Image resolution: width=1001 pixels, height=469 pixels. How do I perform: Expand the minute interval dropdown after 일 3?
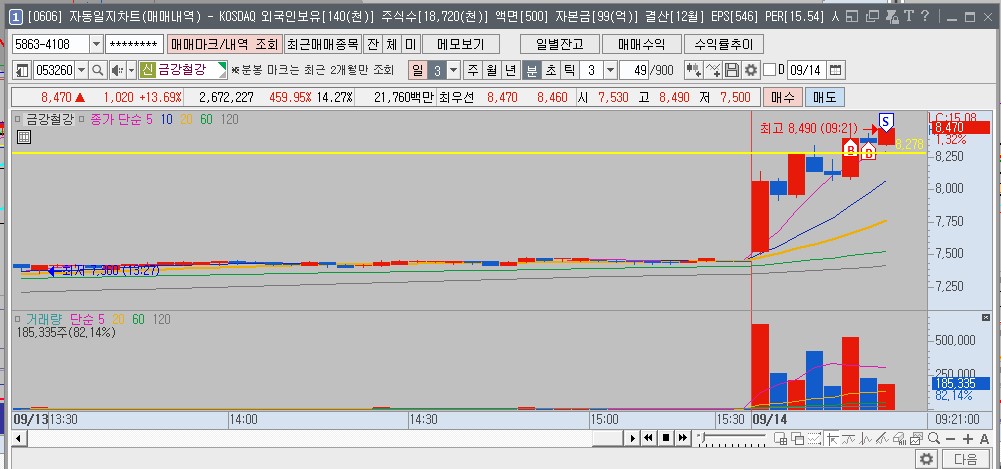[x=453, y=70]
